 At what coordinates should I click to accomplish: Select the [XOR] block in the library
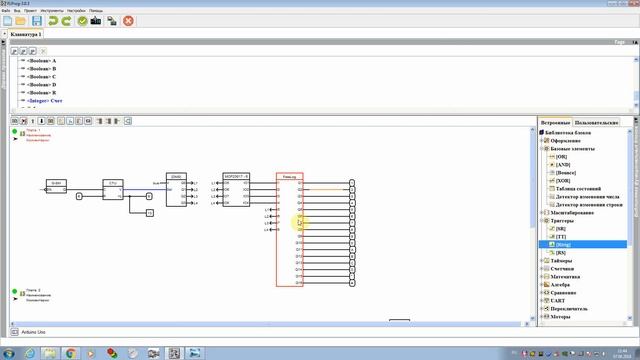[x=563, y=181]
